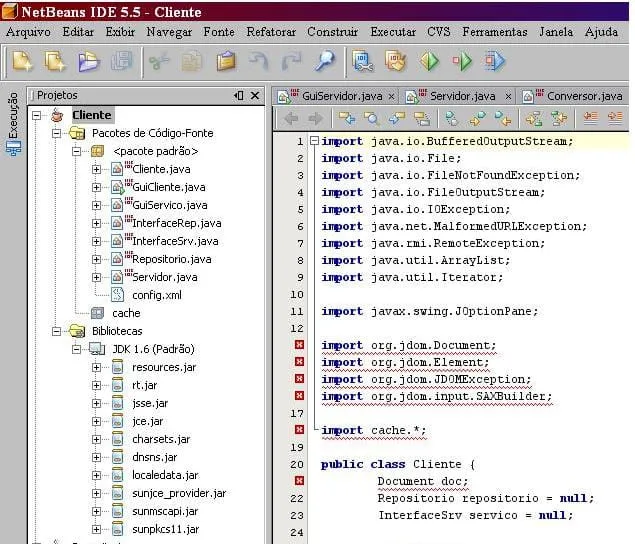Minimize the Projetos panel with its pin icon
The image size is (635, 544).
(239, 95)
